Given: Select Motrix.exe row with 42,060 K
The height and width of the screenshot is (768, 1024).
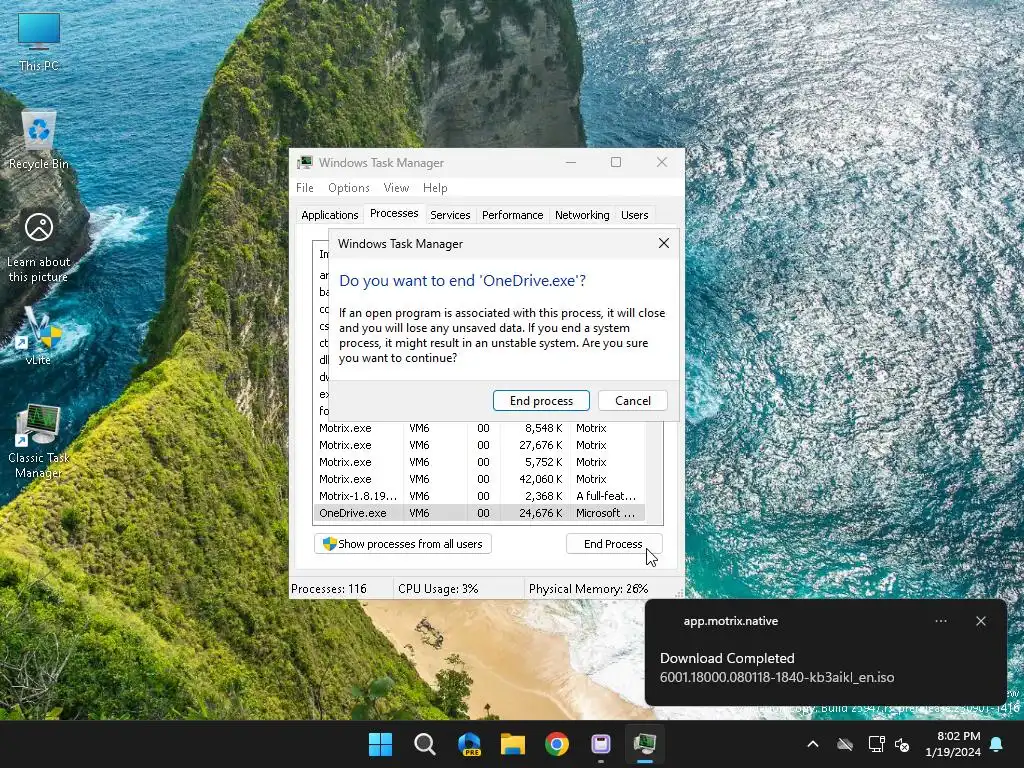Looking at the screenshot, I should tap(479, 479).
